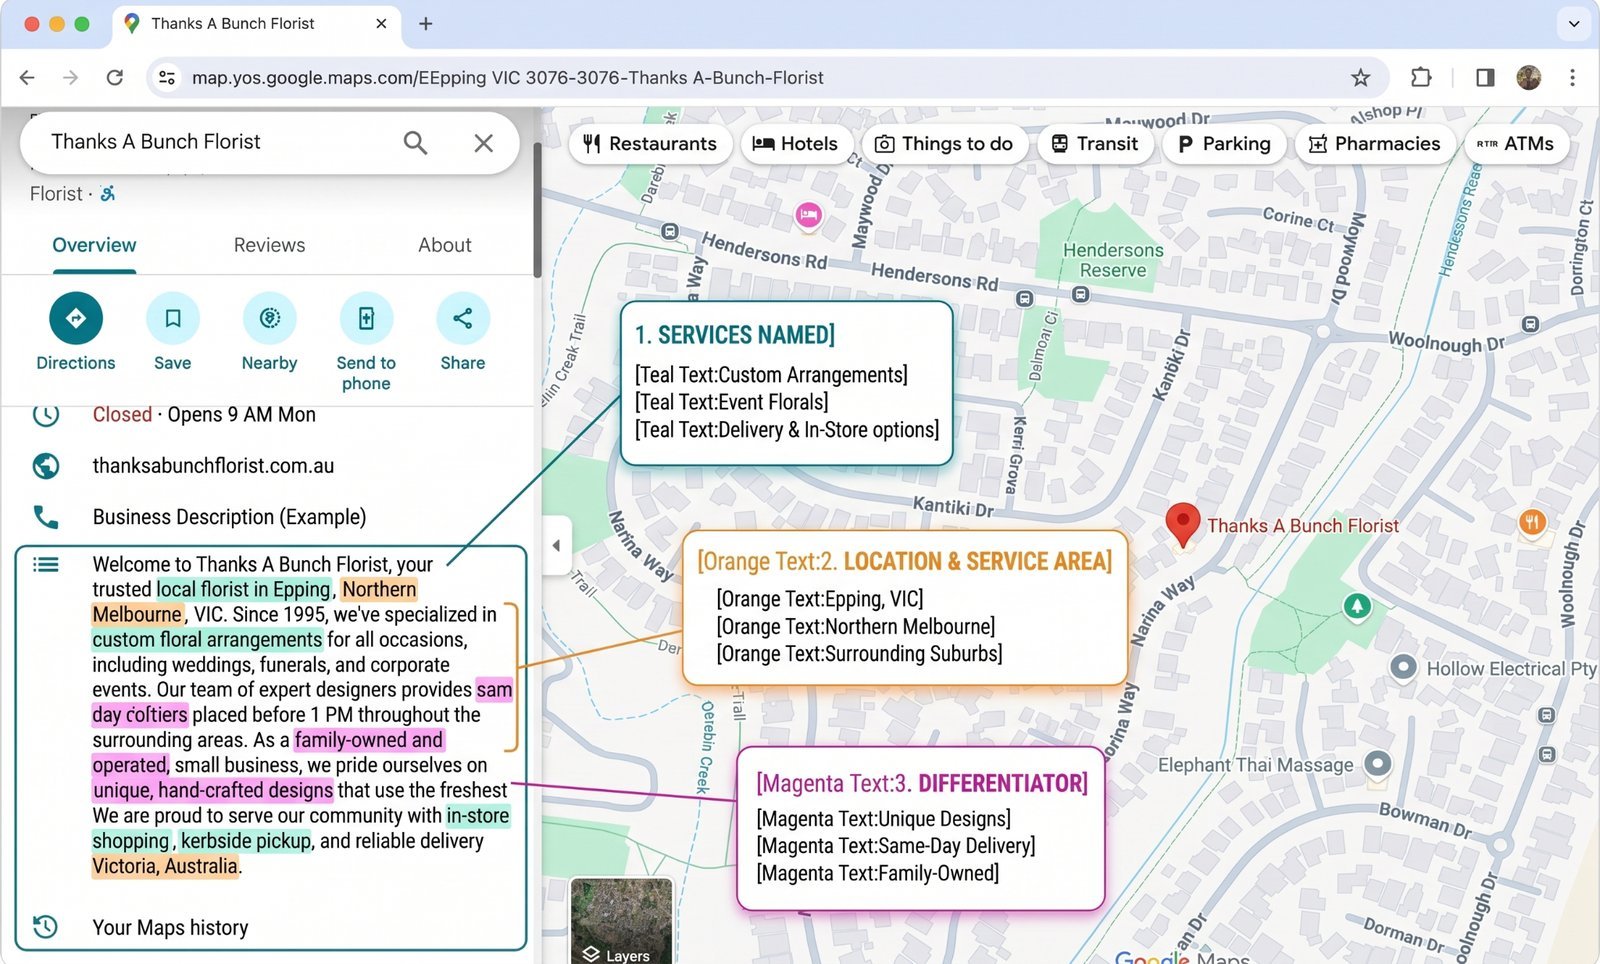This screenshot has width=1600, height=964.
Task: Show Pharmacies on the map
Action: pos(1375,144)
